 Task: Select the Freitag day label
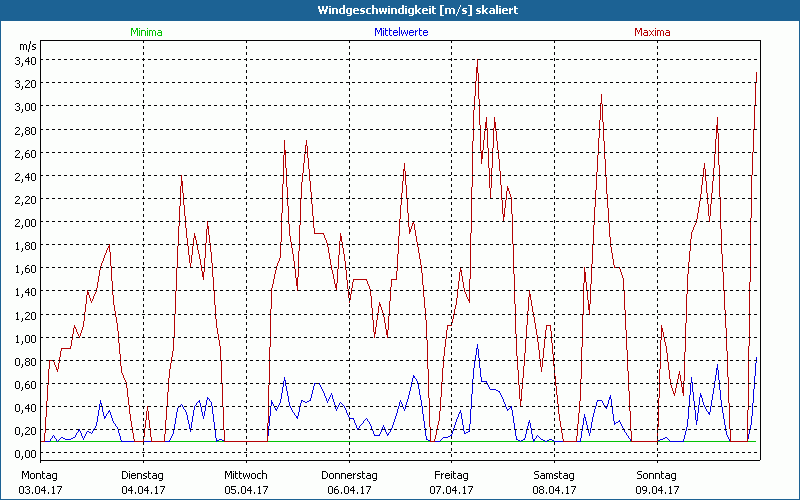[451, 475]
